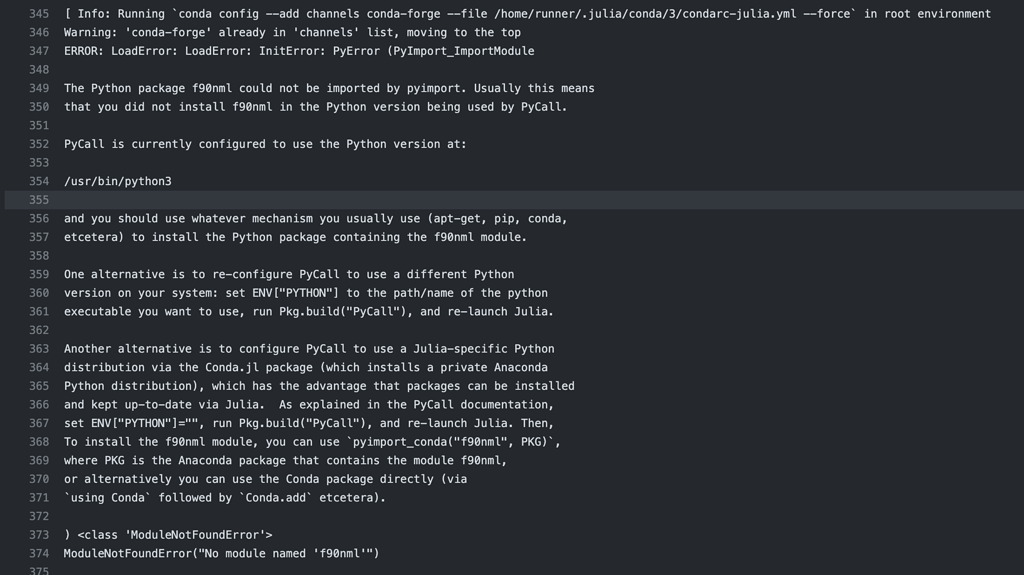The height and width of the screenshot is (575, 1024).
Task: Click line number 374
Action: pyautogui.click(x=38, y=553)
